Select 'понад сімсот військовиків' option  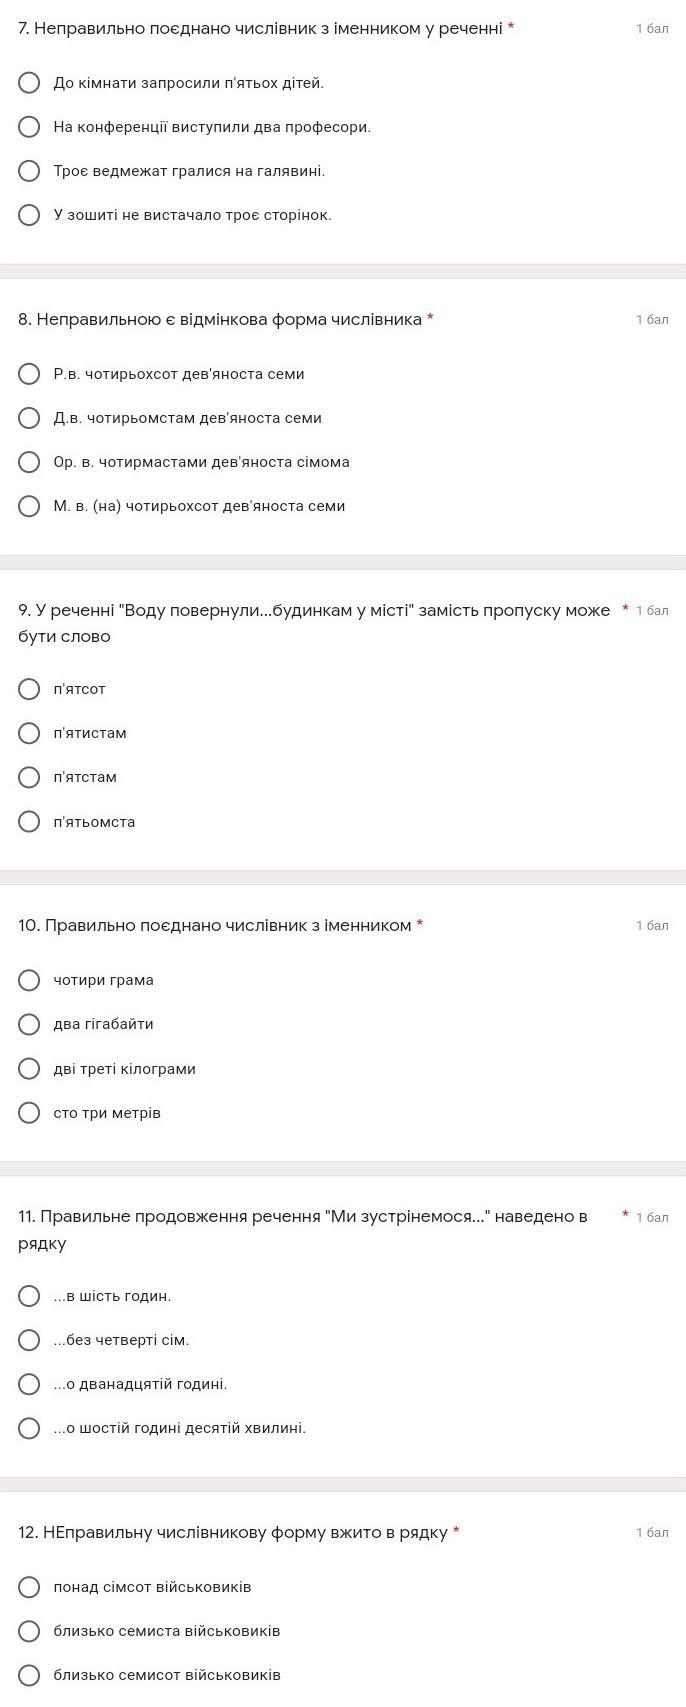[29, 1587]
